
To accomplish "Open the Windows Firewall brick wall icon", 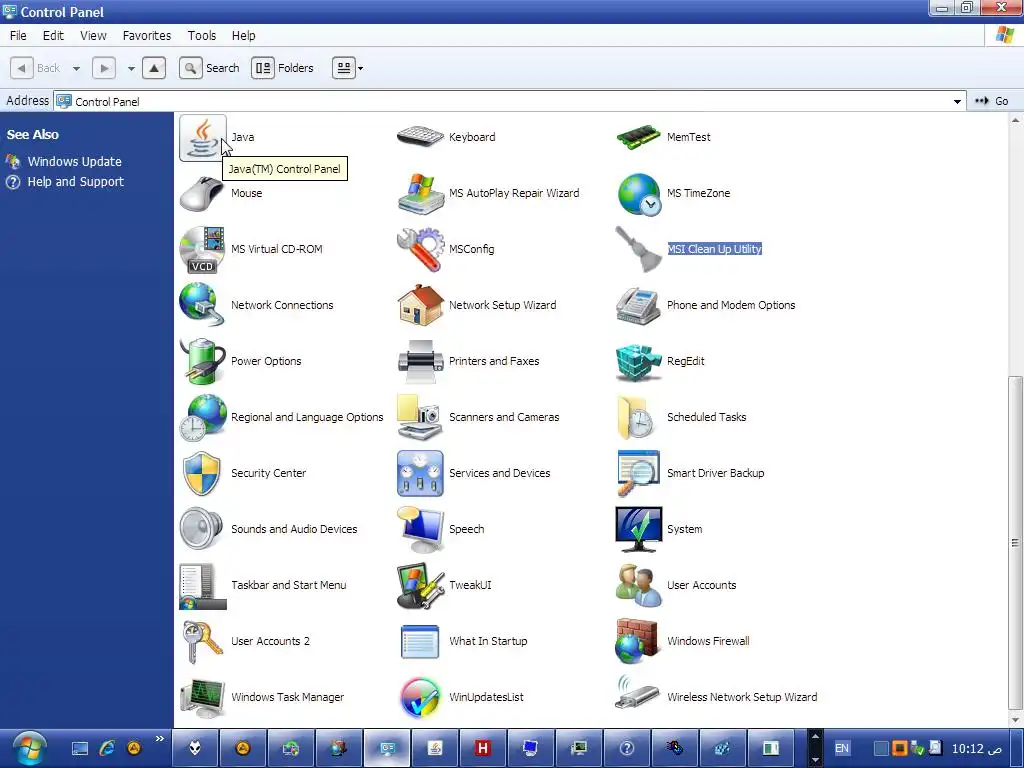I will click(638, 641).
